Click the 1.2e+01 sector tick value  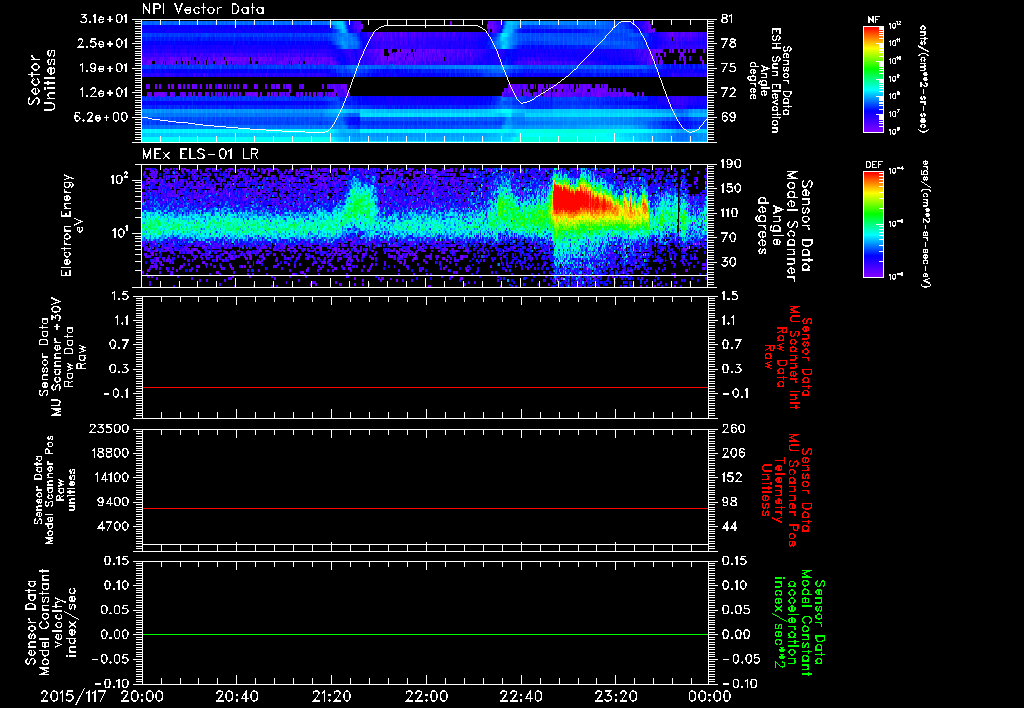tap(105, 92)
